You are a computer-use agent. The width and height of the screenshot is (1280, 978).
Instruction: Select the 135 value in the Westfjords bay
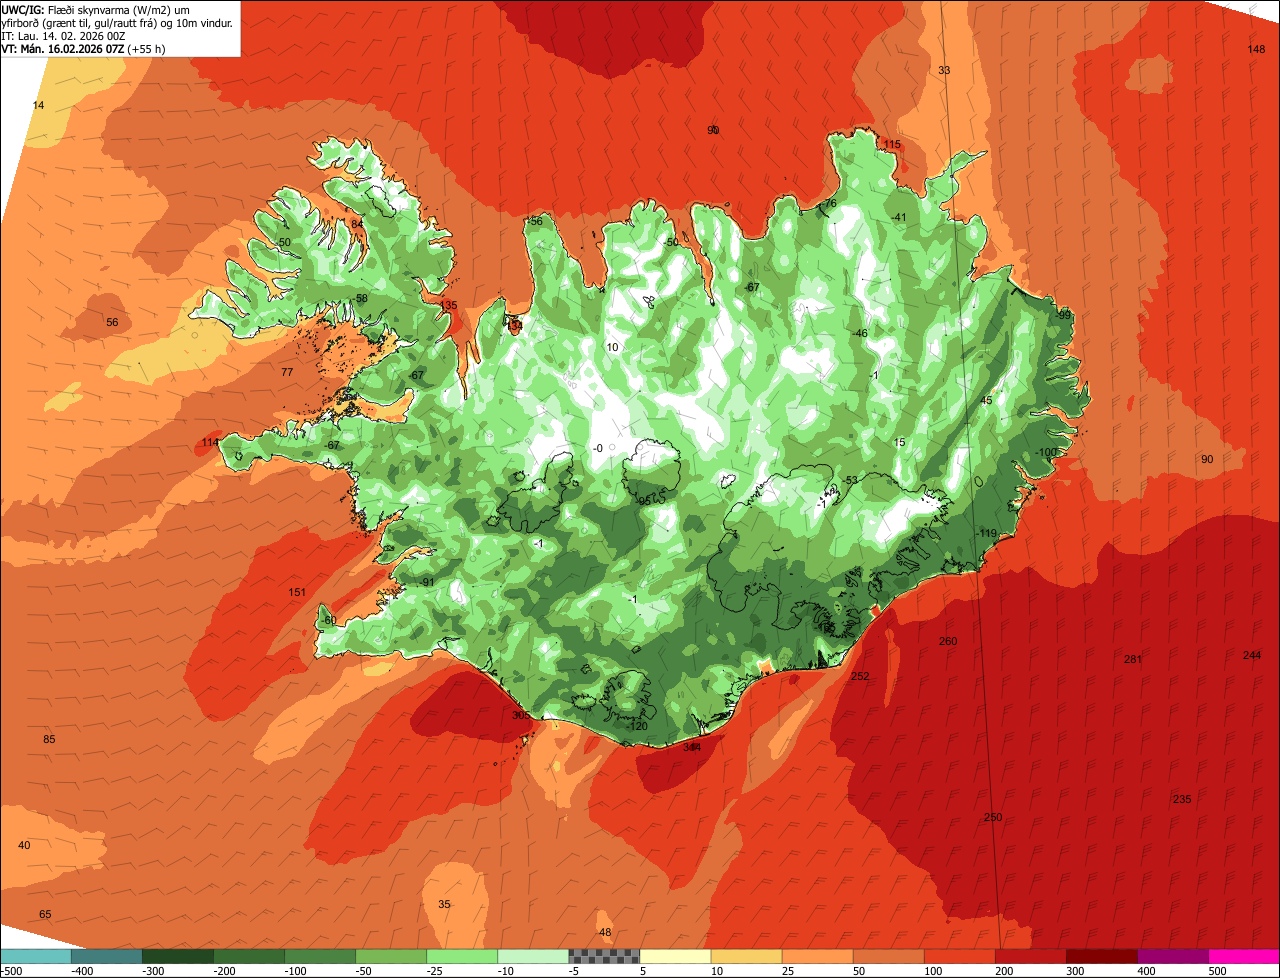[x=448, y=306]
